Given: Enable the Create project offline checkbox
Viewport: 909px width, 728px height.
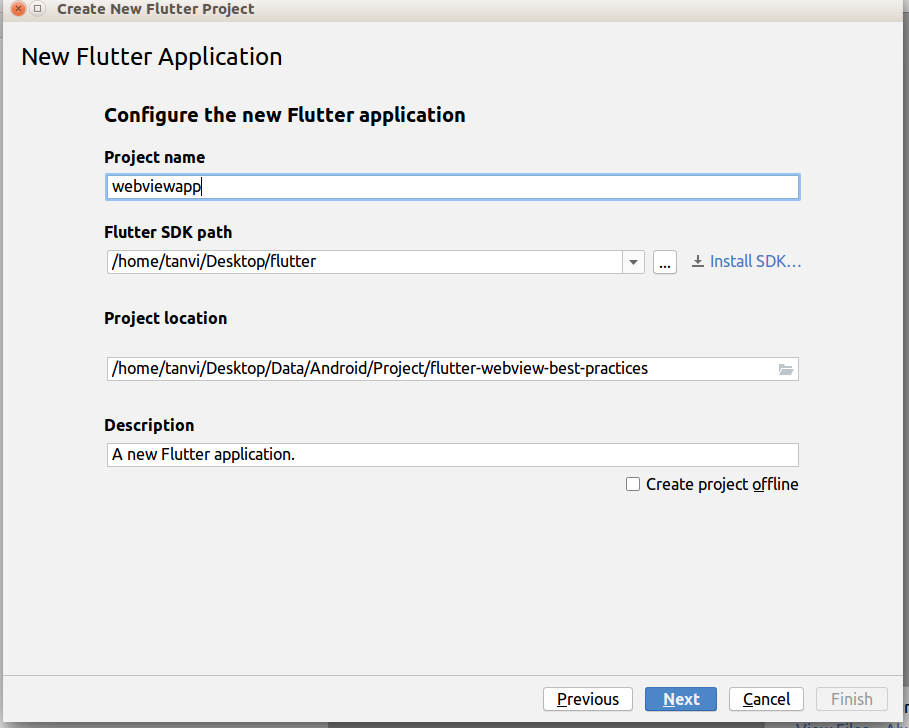Looking at the screenshot, I should click(x=633, y=484).
